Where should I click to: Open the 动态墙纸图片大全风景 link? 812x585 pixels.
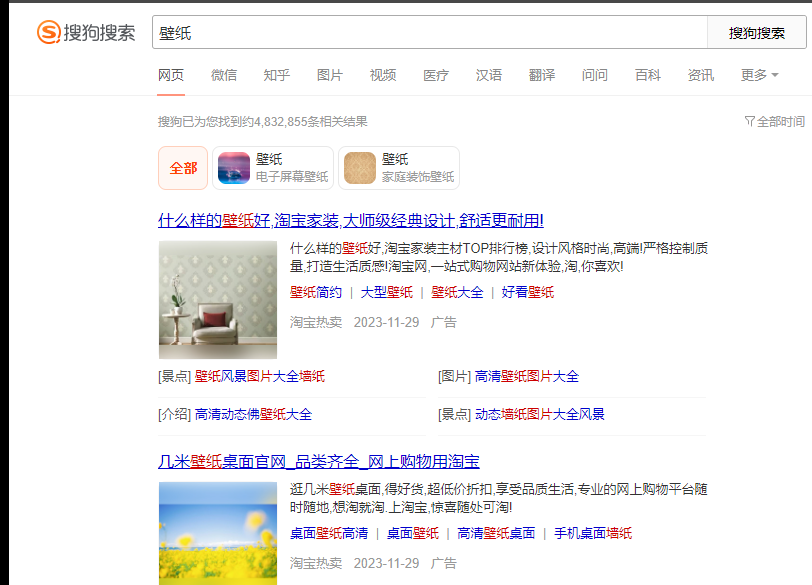click(540, 414)
